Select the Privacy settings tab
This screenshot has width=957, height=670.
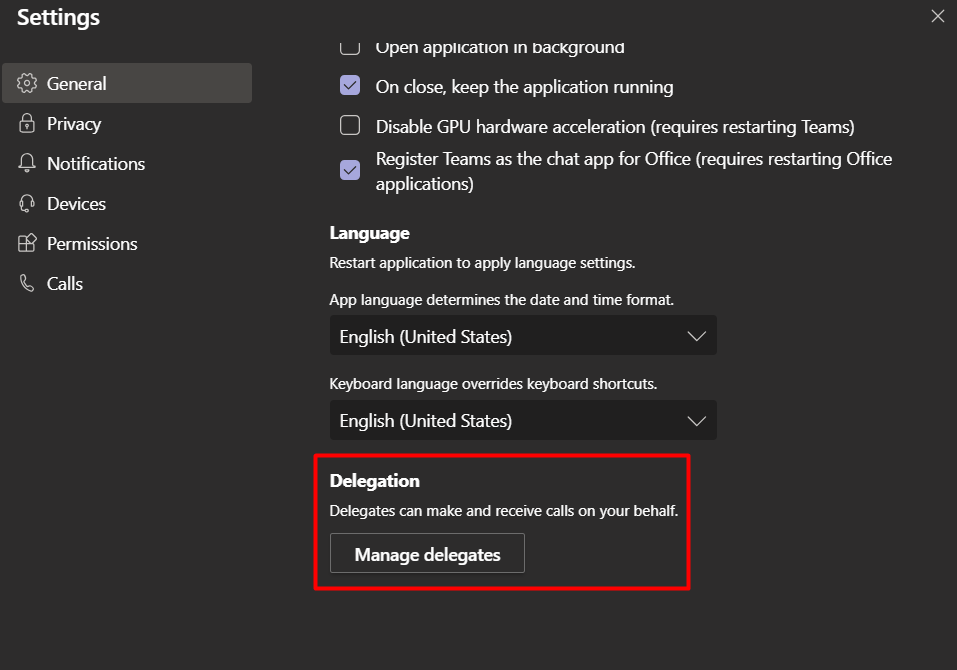tap(127, 123)
